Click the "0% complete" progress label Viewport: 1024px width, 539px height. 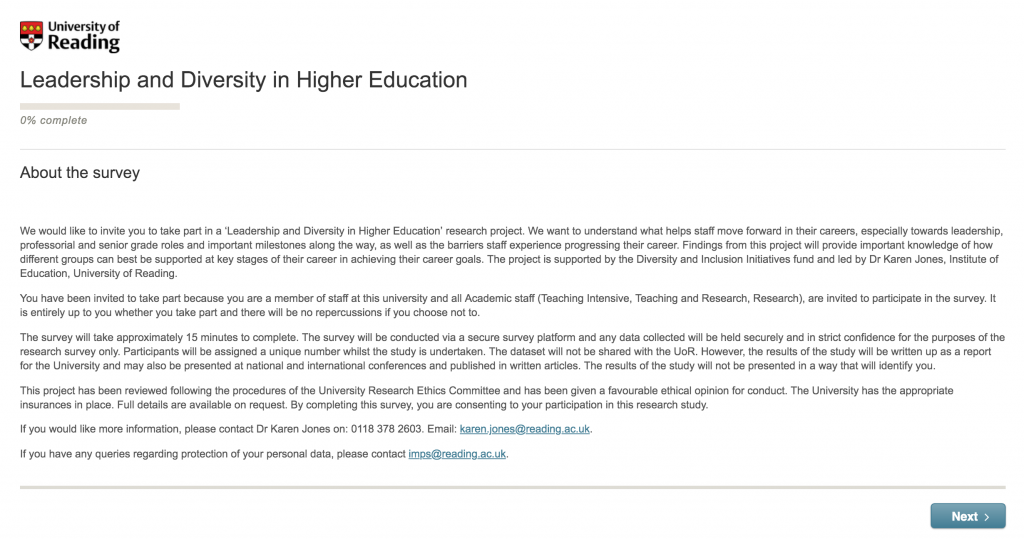point(53,121)
